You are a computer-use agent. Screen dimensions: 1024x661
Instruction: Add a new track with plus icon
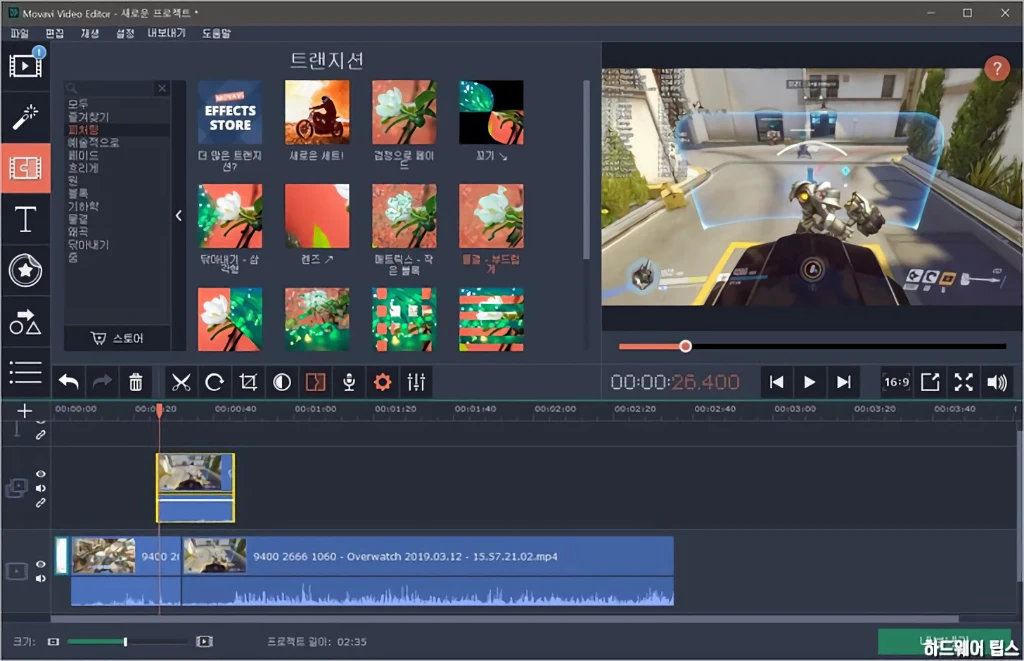(x=24, y=411)
